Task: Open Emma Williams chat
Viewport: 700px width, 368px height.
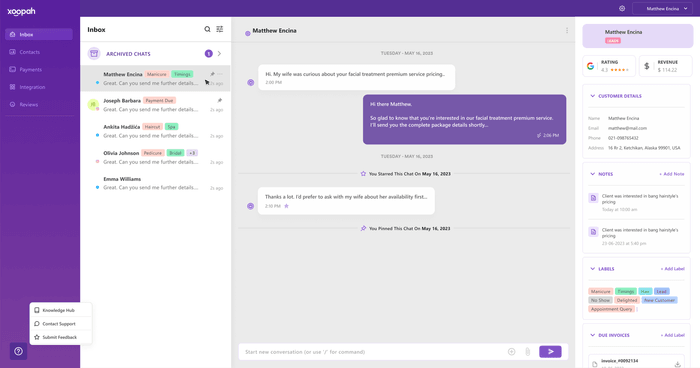Action: point(155,183)
